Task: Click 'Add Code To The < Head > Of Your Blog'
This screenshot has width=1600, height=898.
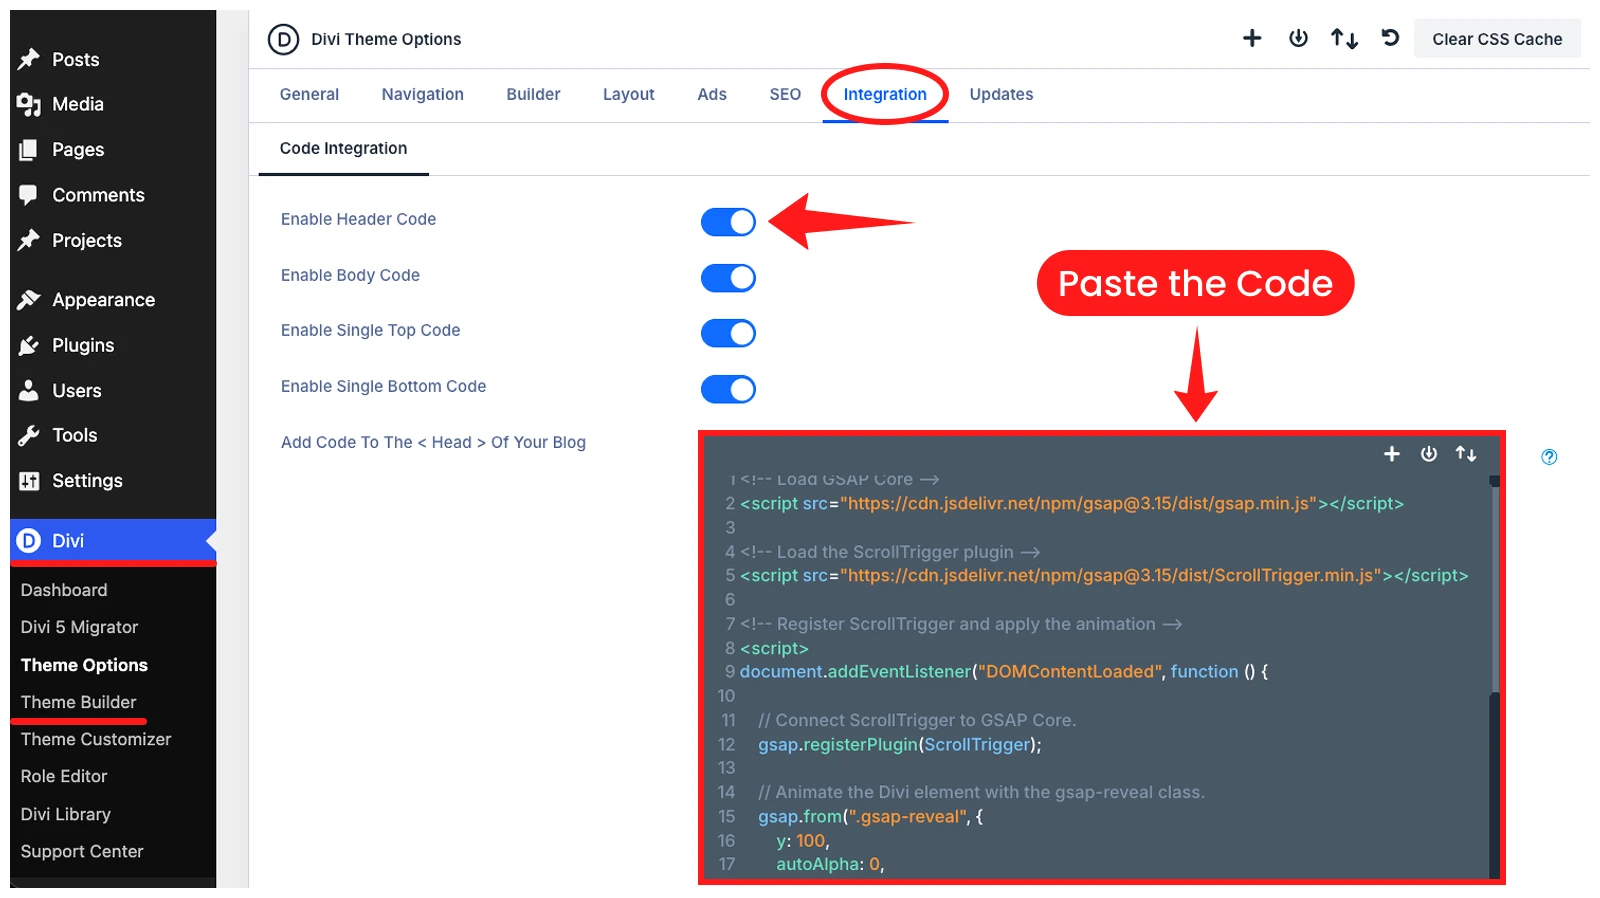Action: (x=433, y=442)
